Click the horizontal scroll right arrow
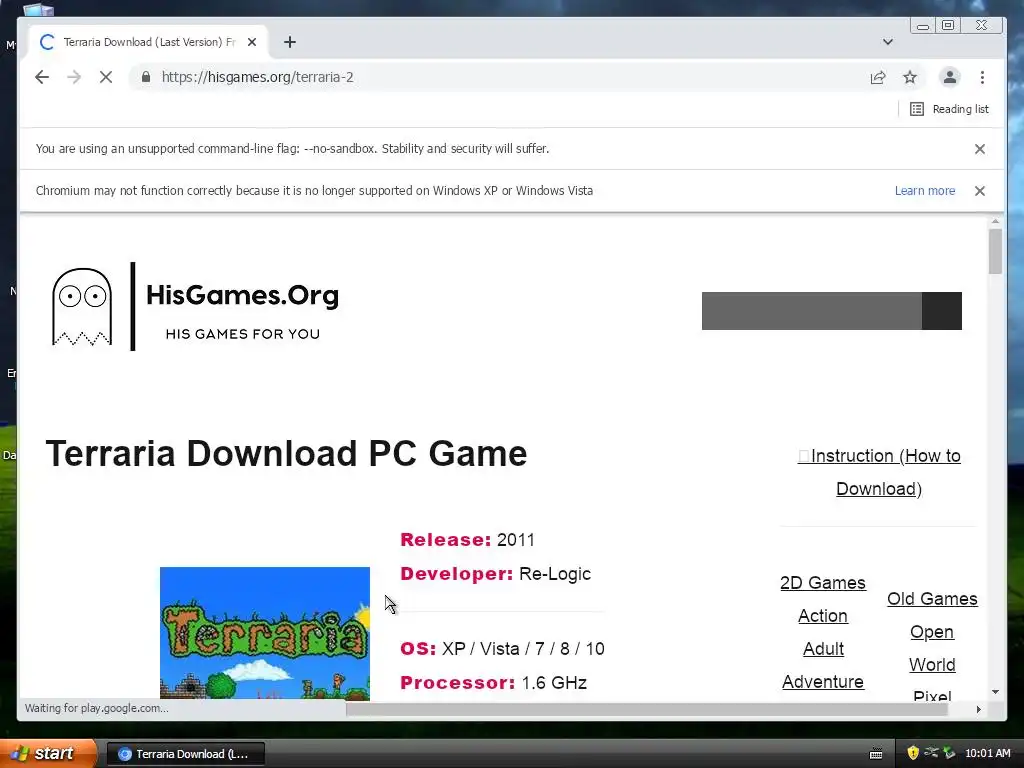This screenshot has height=768, width=1024. [978, 709]
